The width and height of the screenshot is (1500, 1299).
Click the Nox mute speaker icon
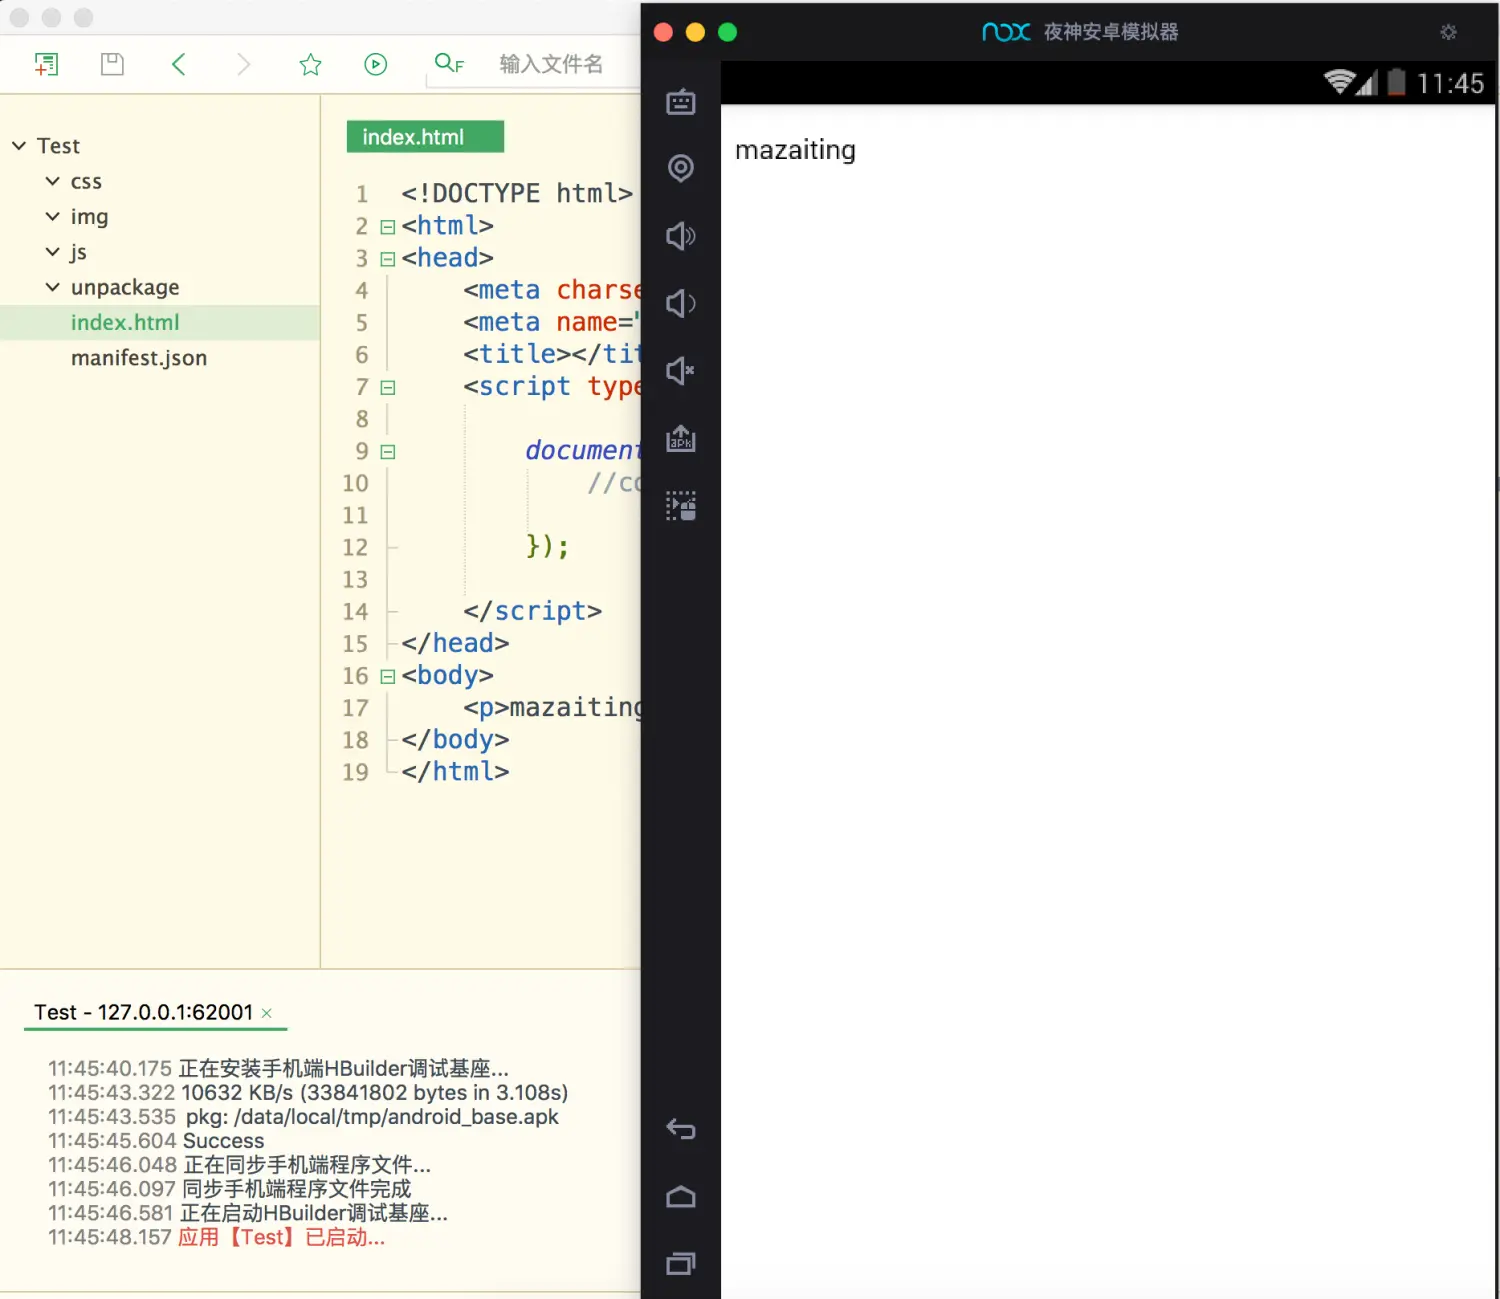(681, 371)
